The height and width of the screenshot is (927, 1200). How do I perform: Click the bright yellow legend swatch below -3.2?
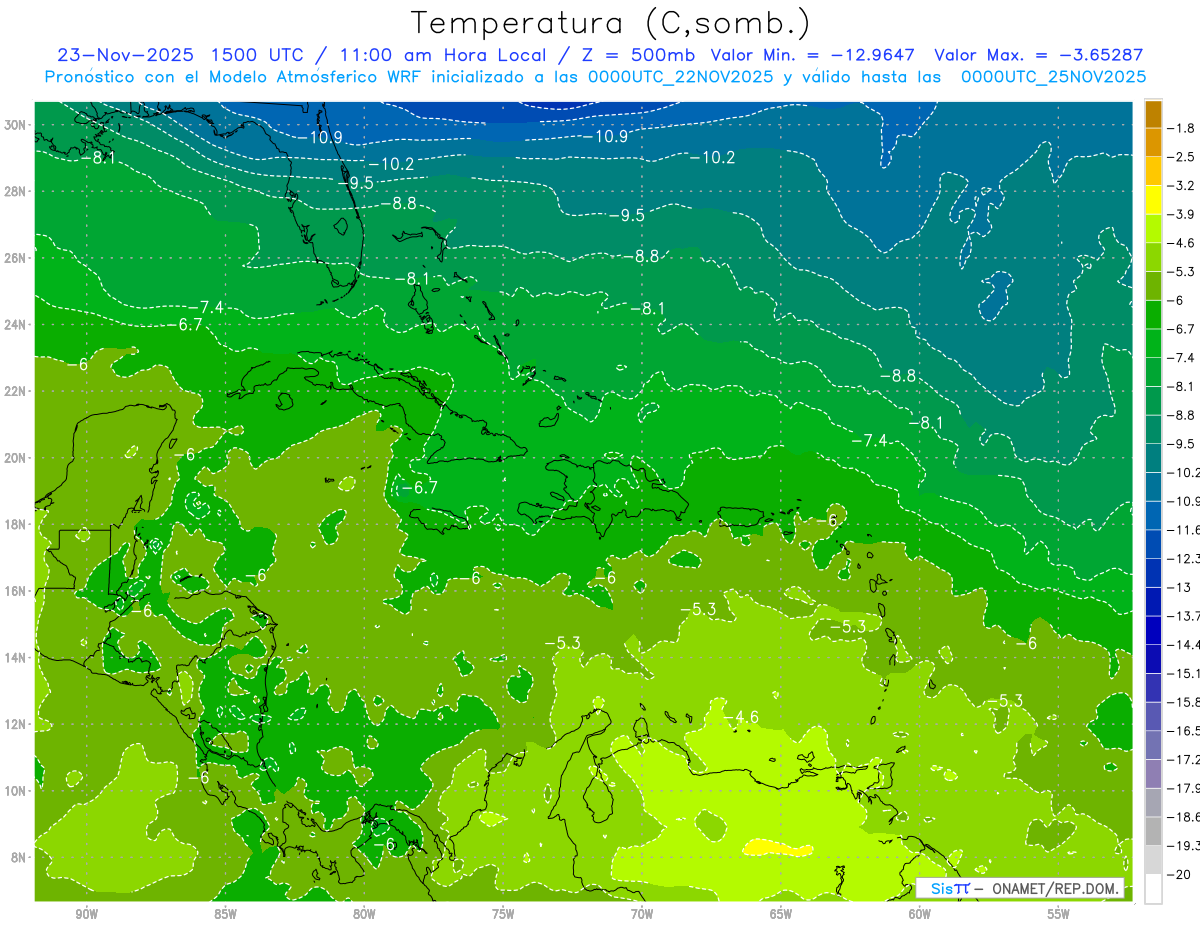coord(1153,200)
